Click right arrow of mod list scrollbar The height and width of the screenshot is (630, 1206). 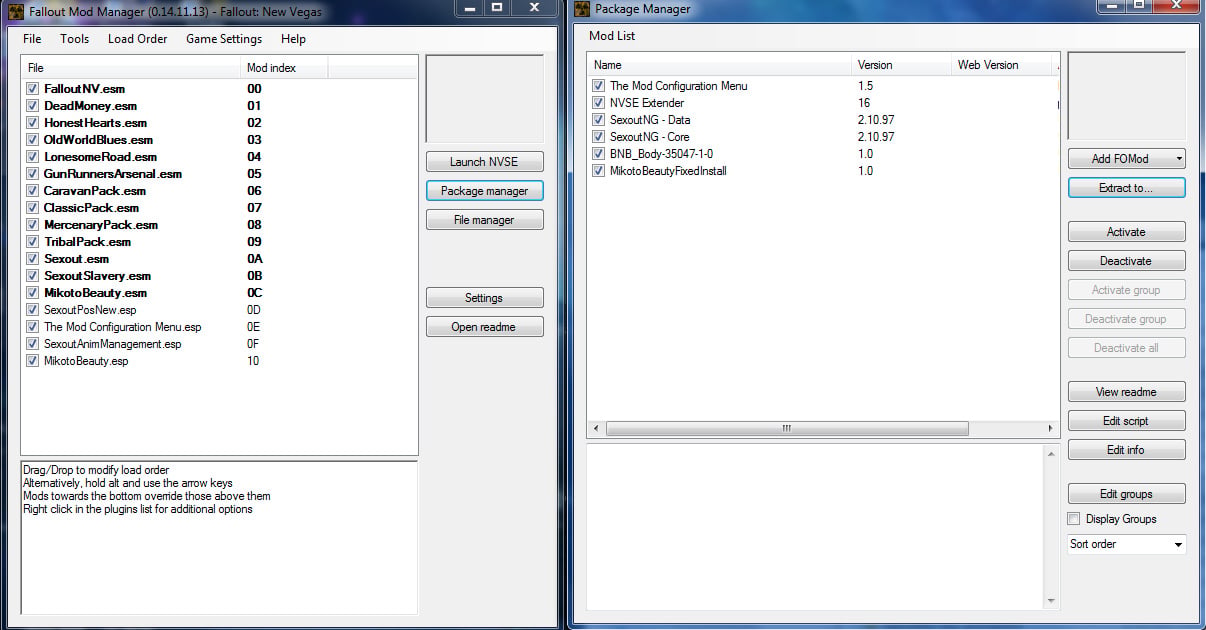(x=1050, y=428)
